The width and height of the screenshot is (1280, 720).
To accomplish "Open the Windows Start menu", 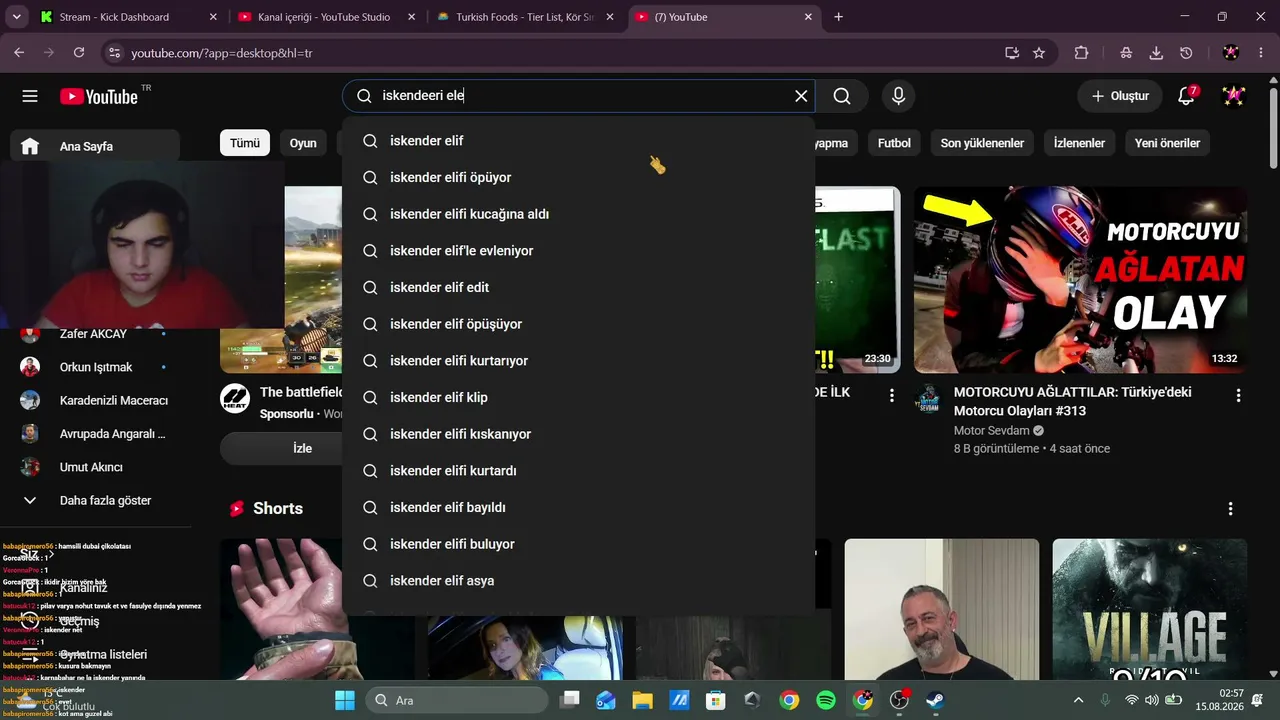I will pyautogui.click(x=345, y=700).
